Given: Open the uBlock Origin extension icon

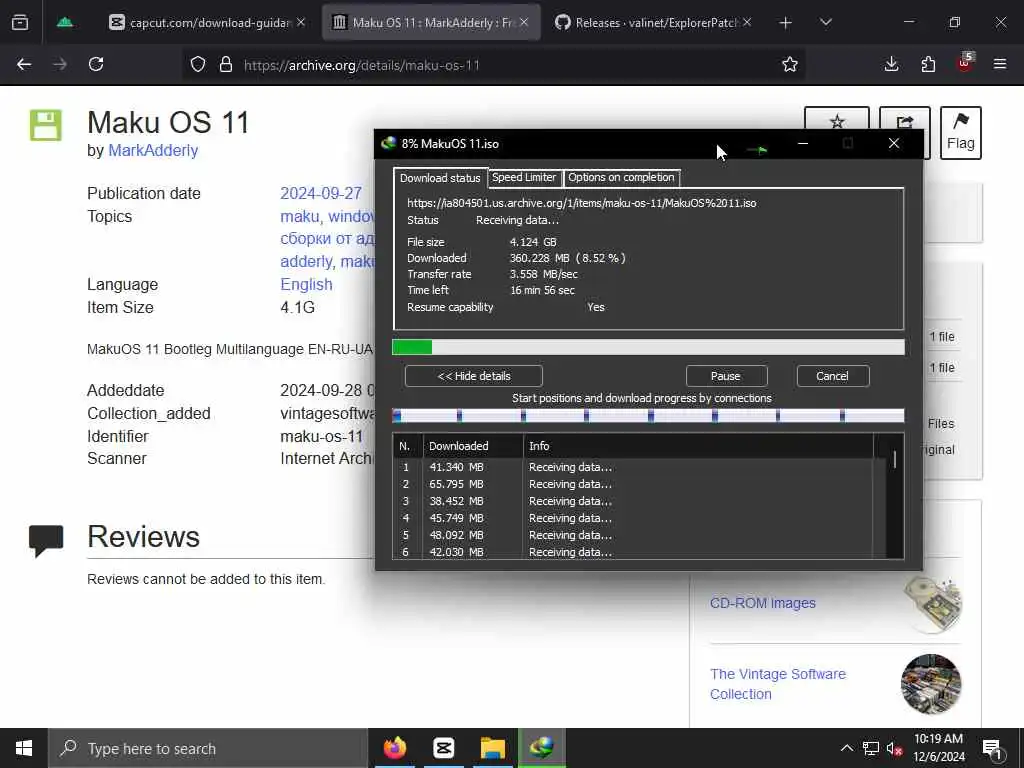Looking at the screenshot, I should click(x=965, y=63).
